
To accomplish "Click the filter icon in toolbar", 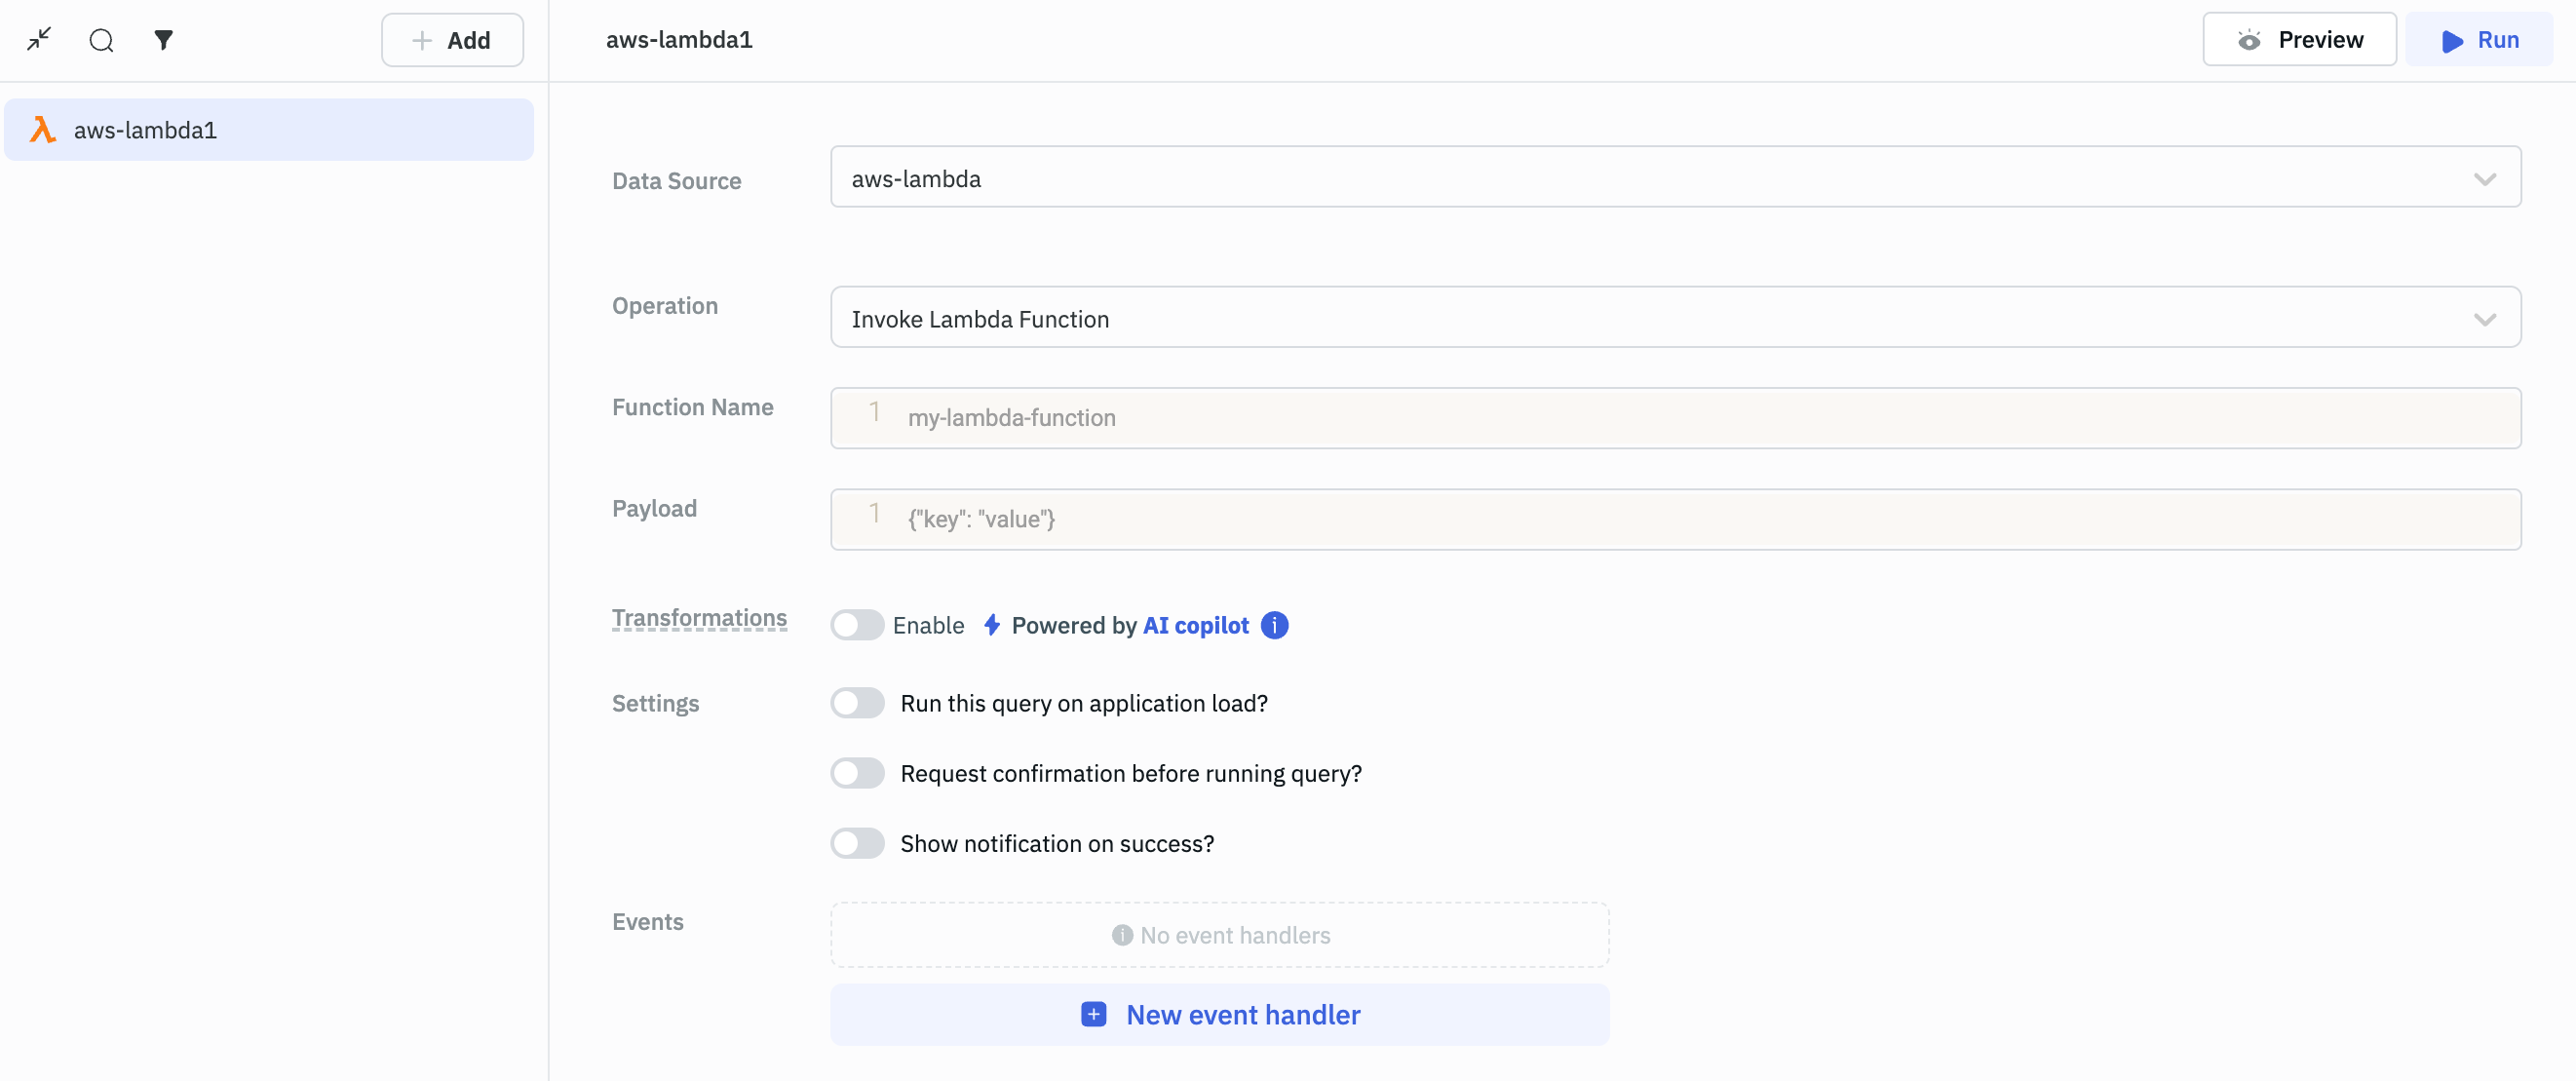I will [163, 39].
